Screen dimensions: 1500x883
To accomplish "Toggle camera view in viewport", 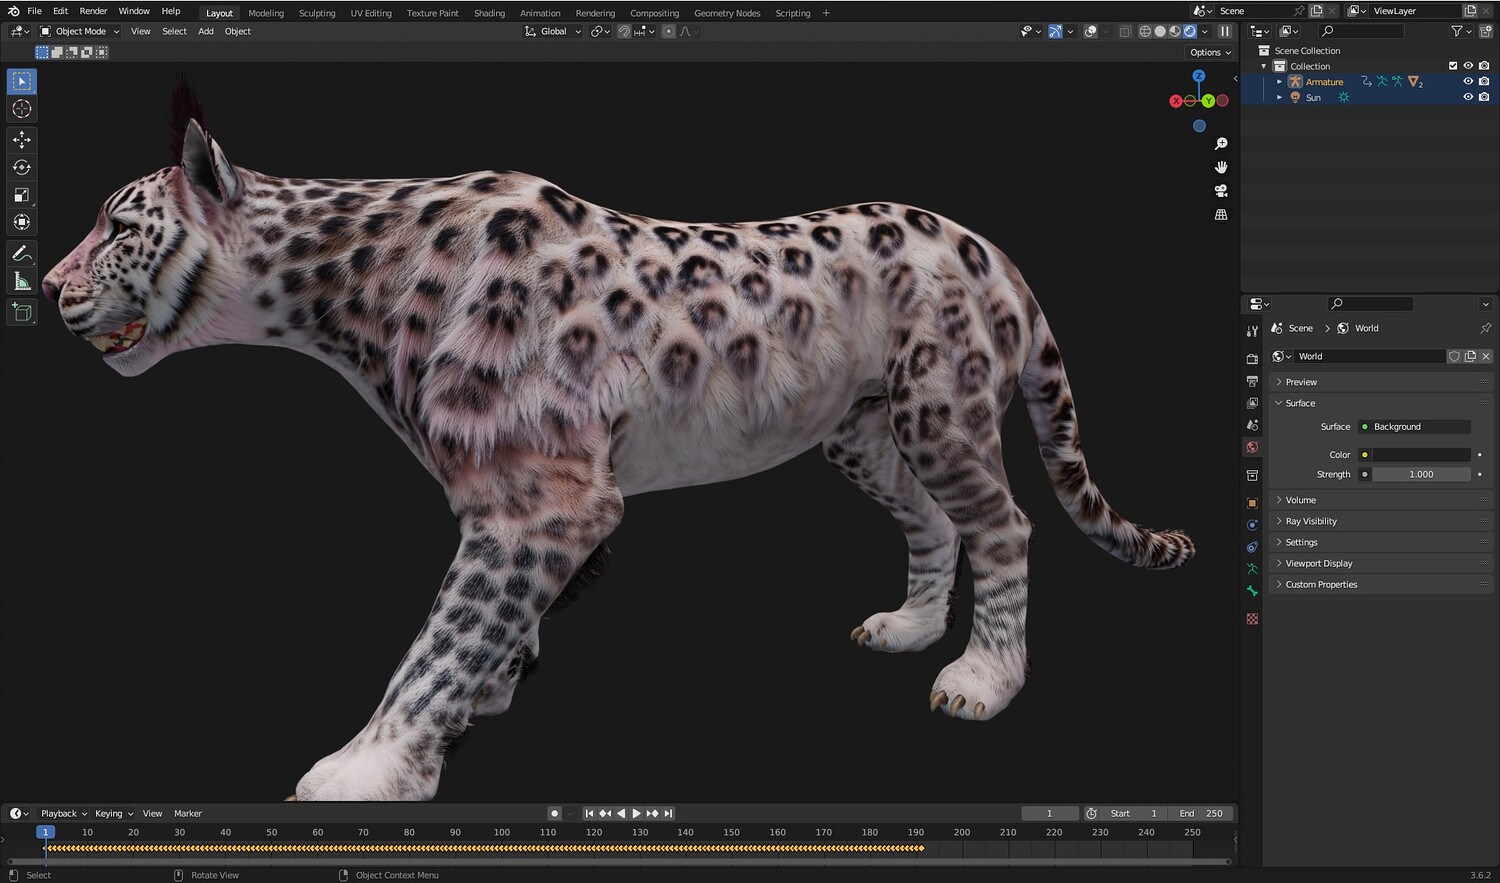I will 1221,191.
